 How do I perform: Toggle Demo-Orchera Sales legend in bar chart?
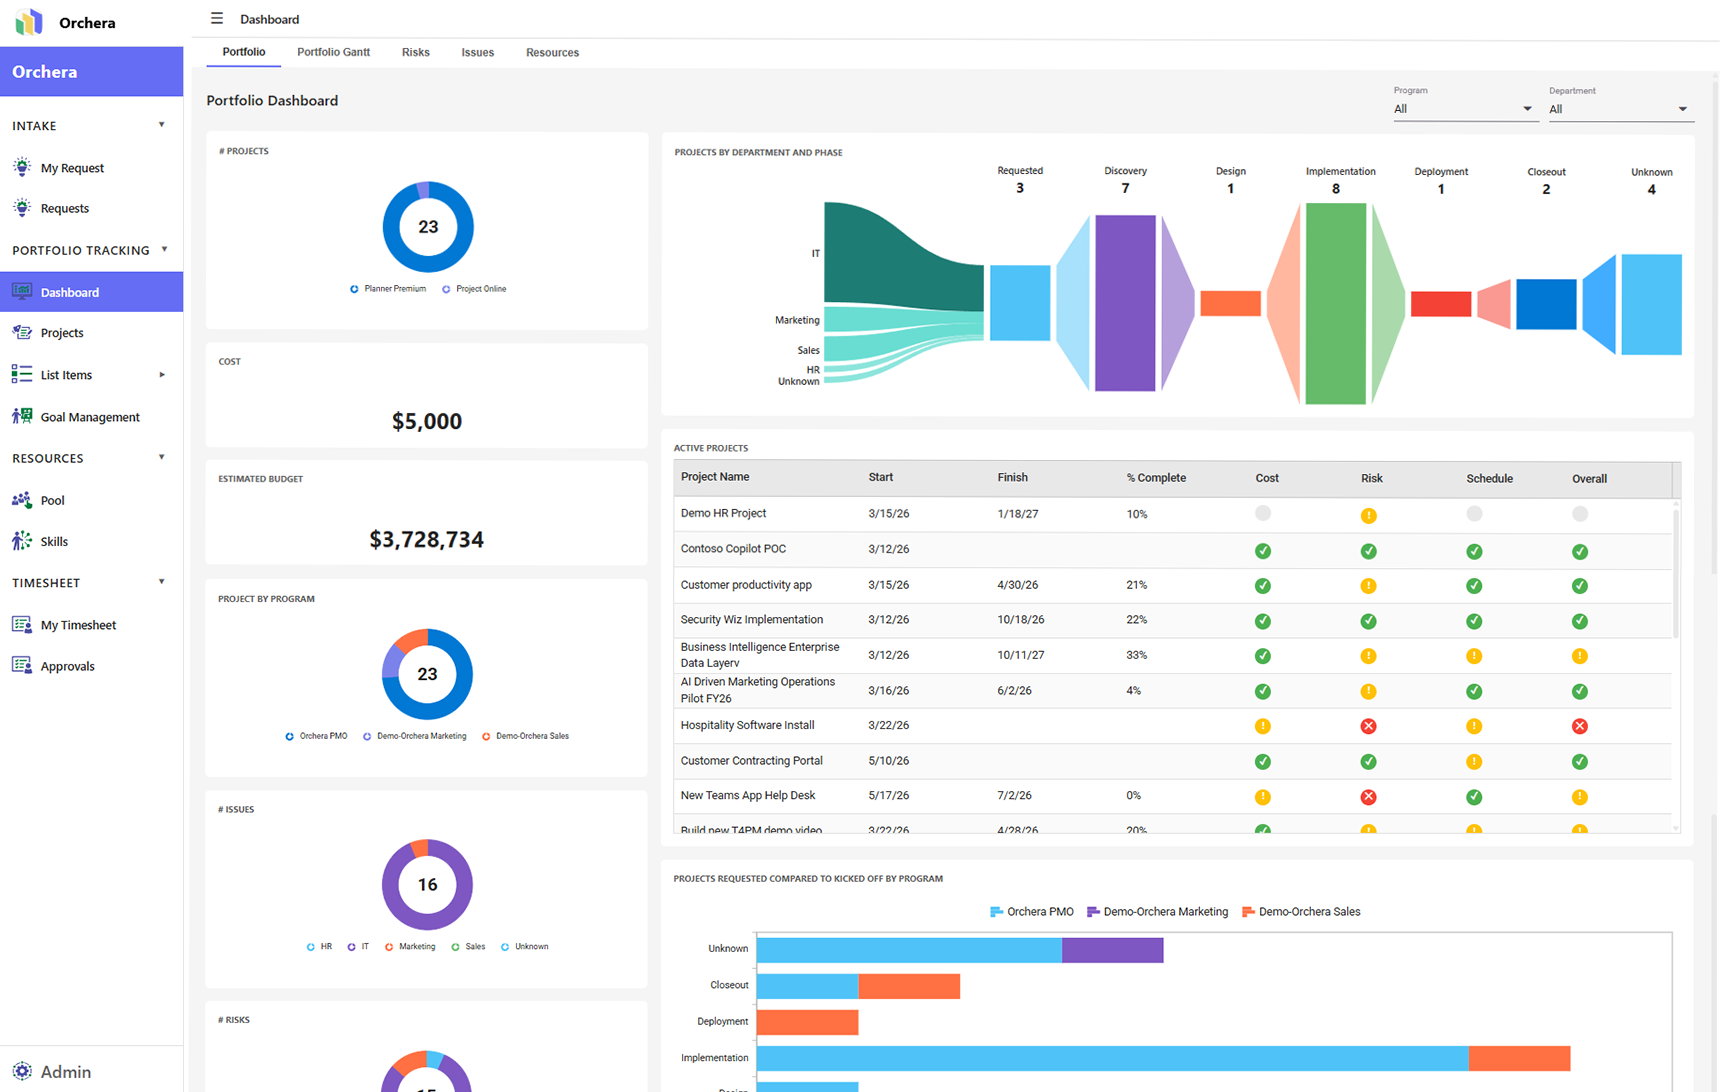tap(1301, 912)
